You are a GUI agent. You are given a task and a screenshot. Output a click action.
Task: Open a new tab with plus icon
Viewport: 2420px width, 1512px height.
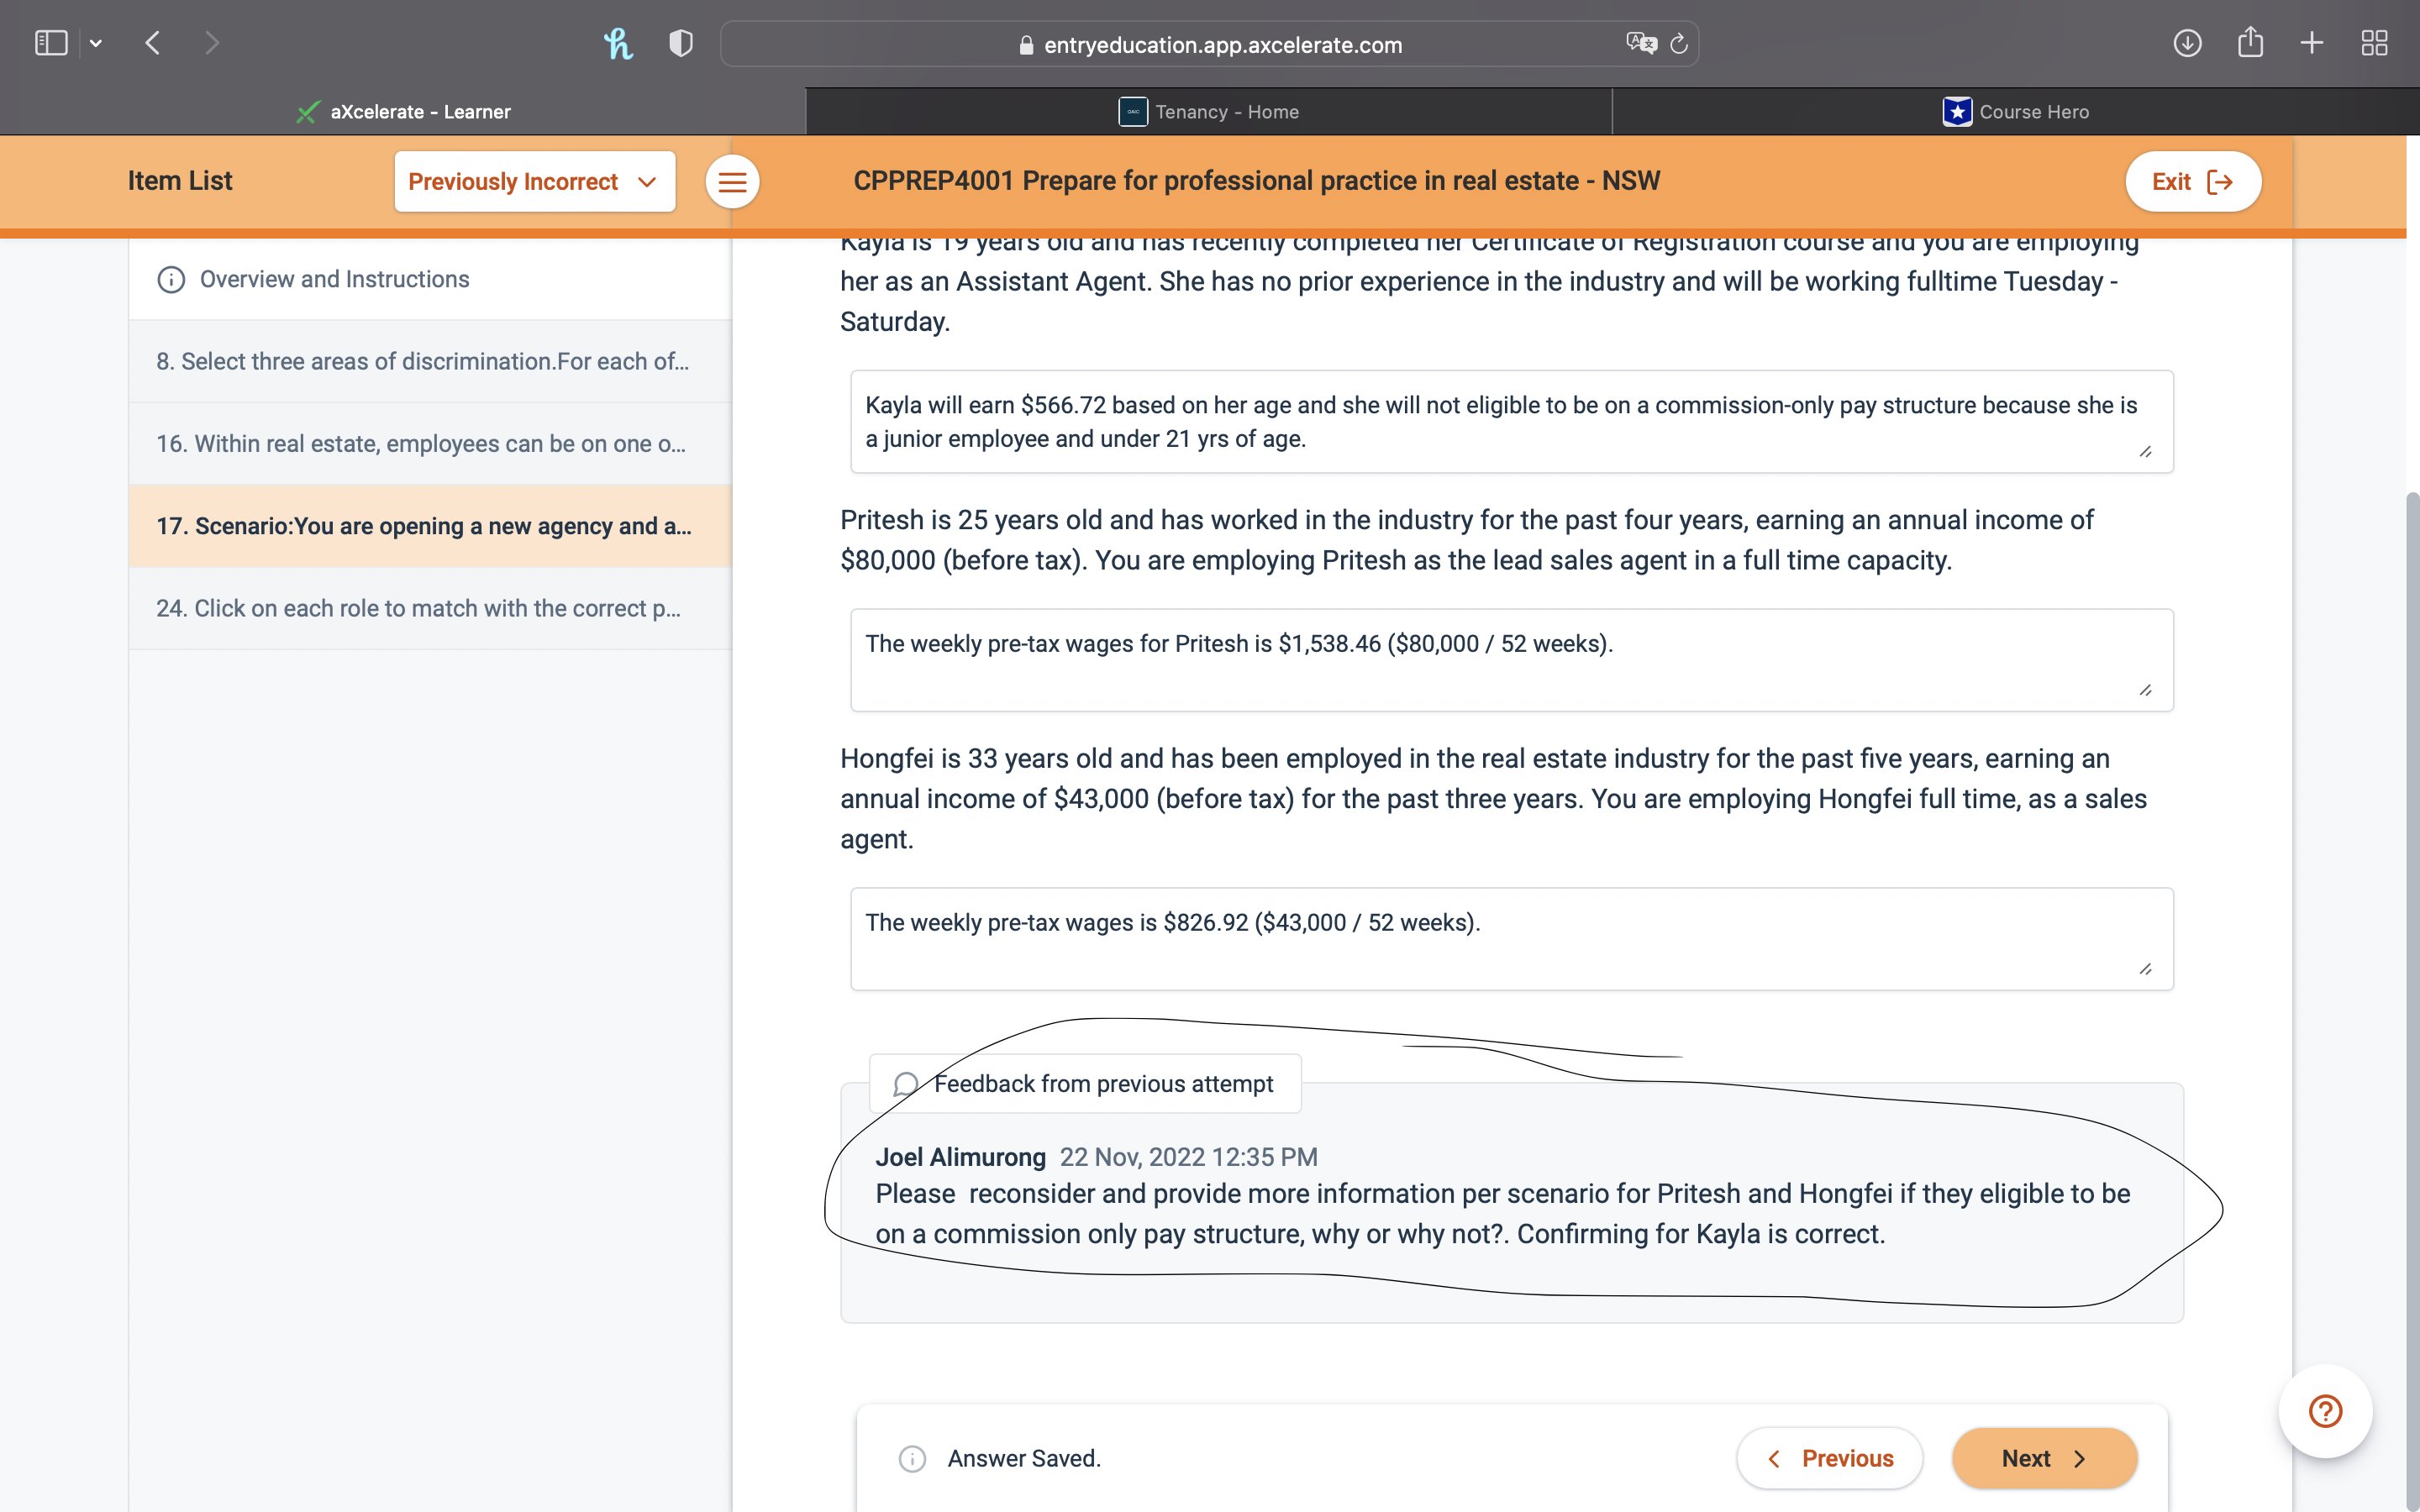tap(2312, 44)
